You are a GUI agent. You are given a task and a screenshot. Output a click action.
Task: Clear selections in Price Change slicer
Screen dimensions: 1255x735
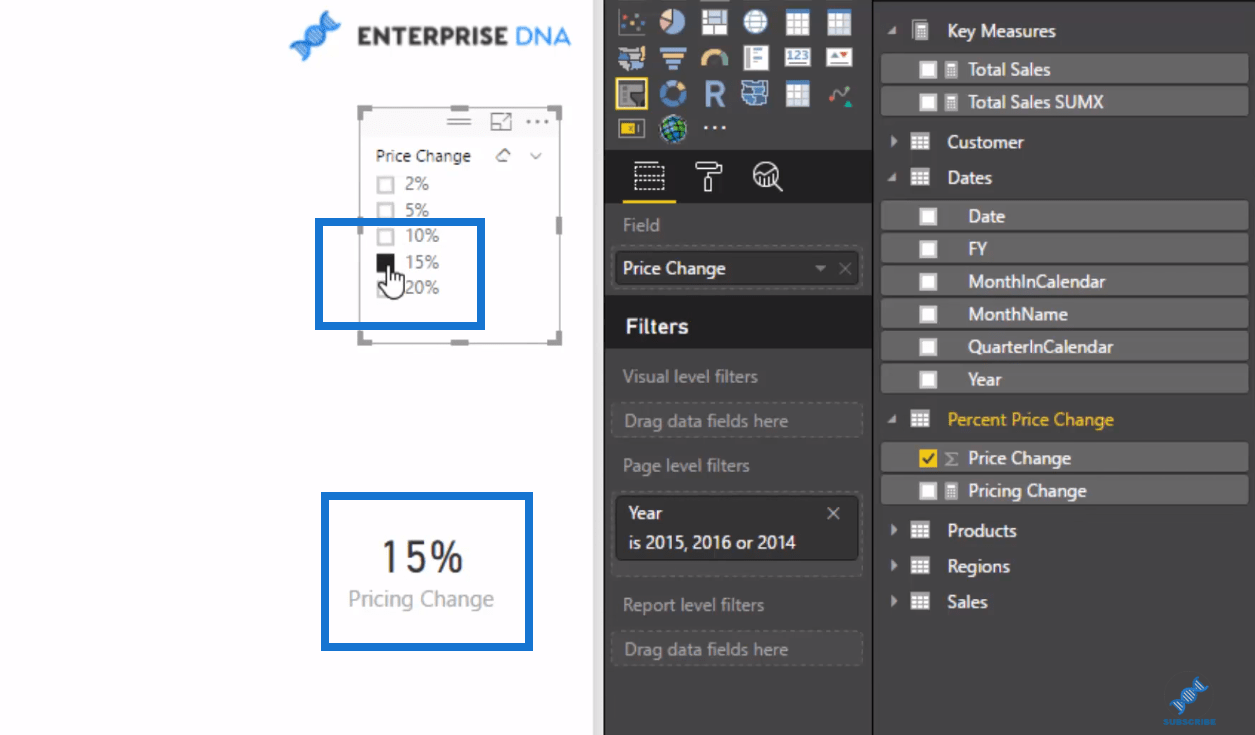[504, 156]
